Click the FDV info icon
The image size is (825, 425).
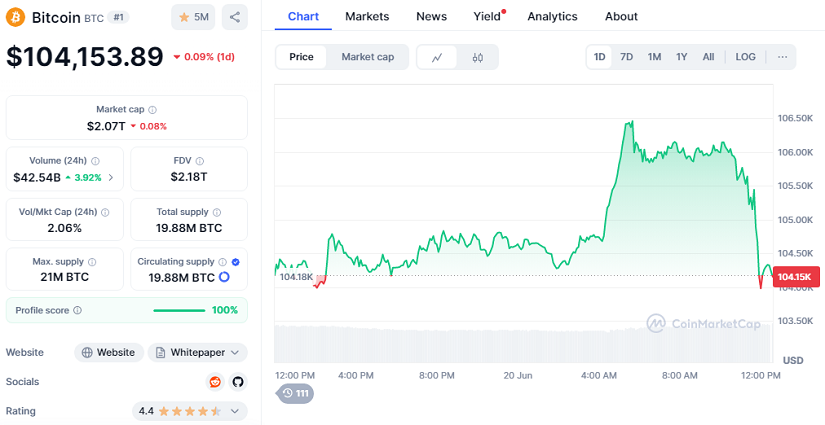[x=199, y=161]
